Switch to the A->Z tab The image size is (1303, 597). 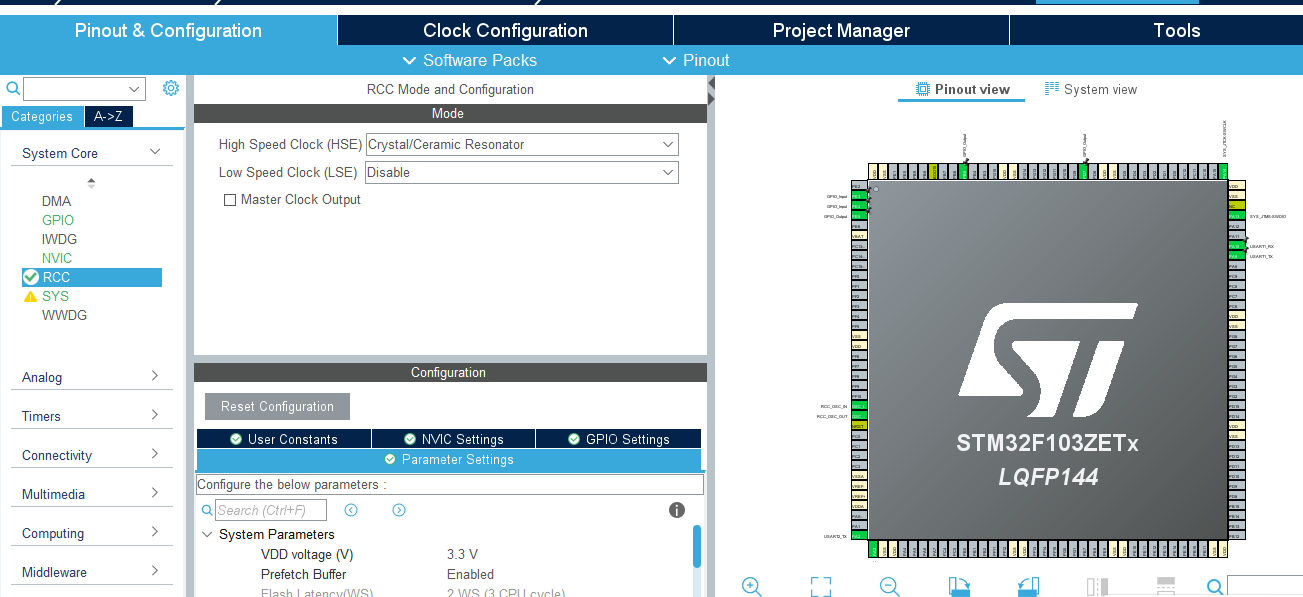tap(108, 117)
